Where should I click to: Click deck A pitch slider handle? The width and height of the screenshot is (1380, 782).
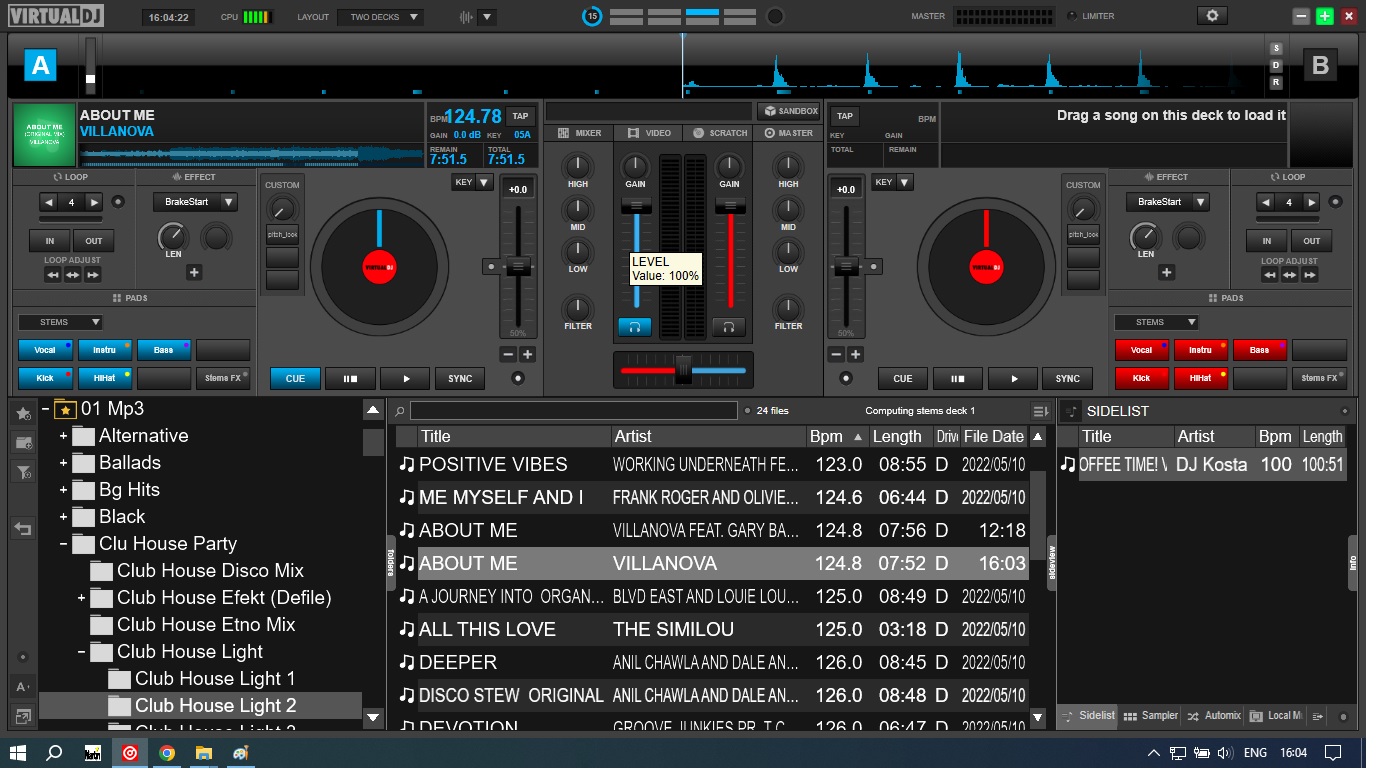pos(517,266)
